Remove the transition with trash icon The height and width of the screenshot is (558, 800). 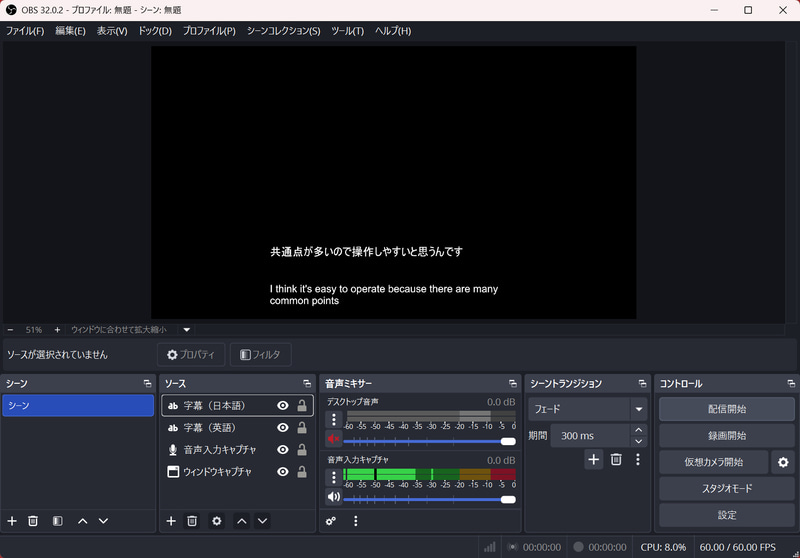coord(616,460)
